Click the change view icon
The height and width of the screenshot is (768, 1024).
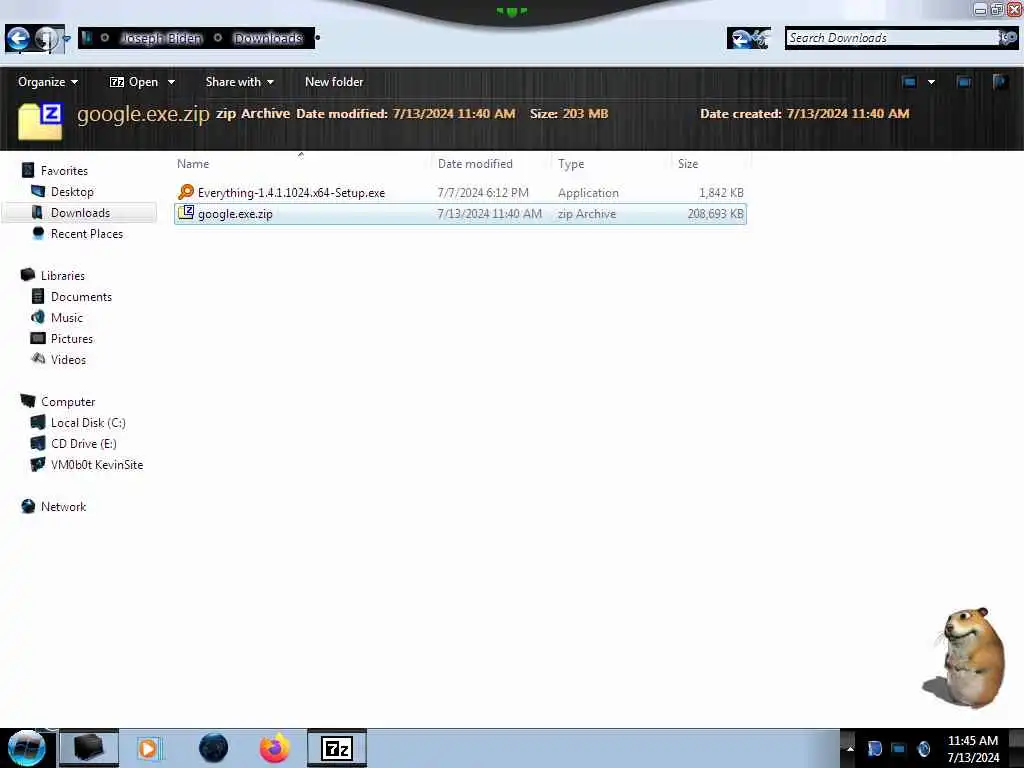point(909,82)
